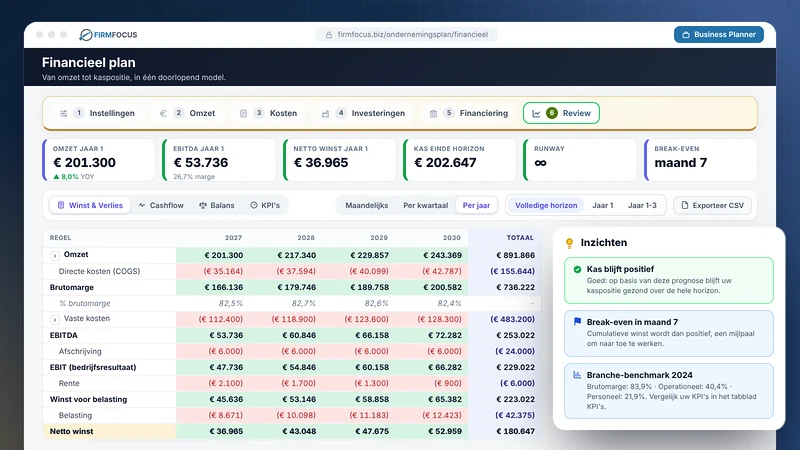
Task: Click the document icon on Winst & Verlies tab
Action: click(61, 205)
